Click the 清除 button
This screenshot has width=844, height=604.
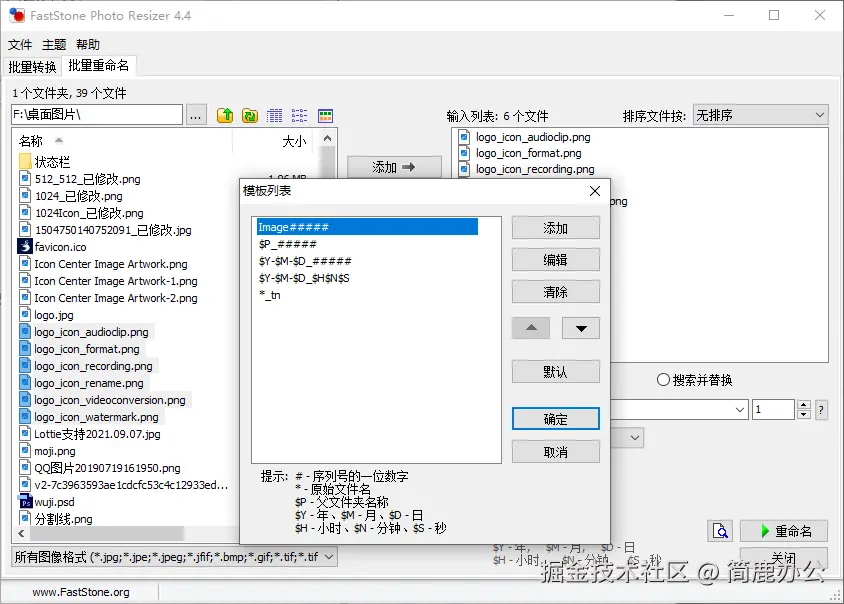(x=555, y=292)
